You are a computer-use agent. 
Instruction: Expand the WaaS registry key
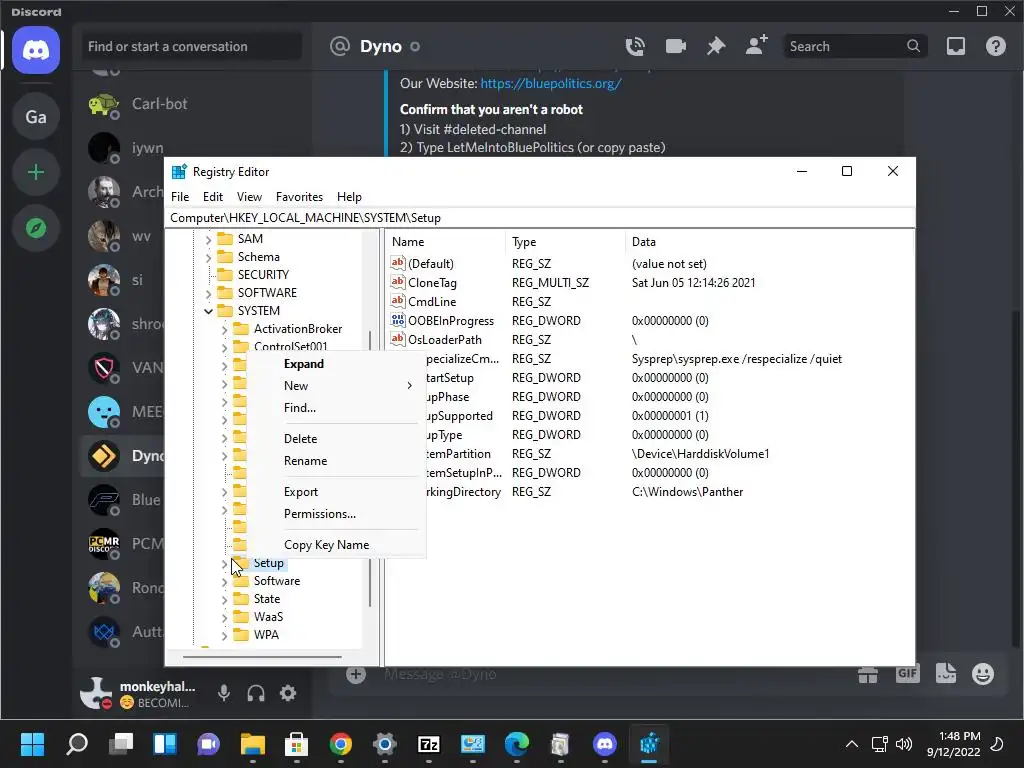(224, 617)
